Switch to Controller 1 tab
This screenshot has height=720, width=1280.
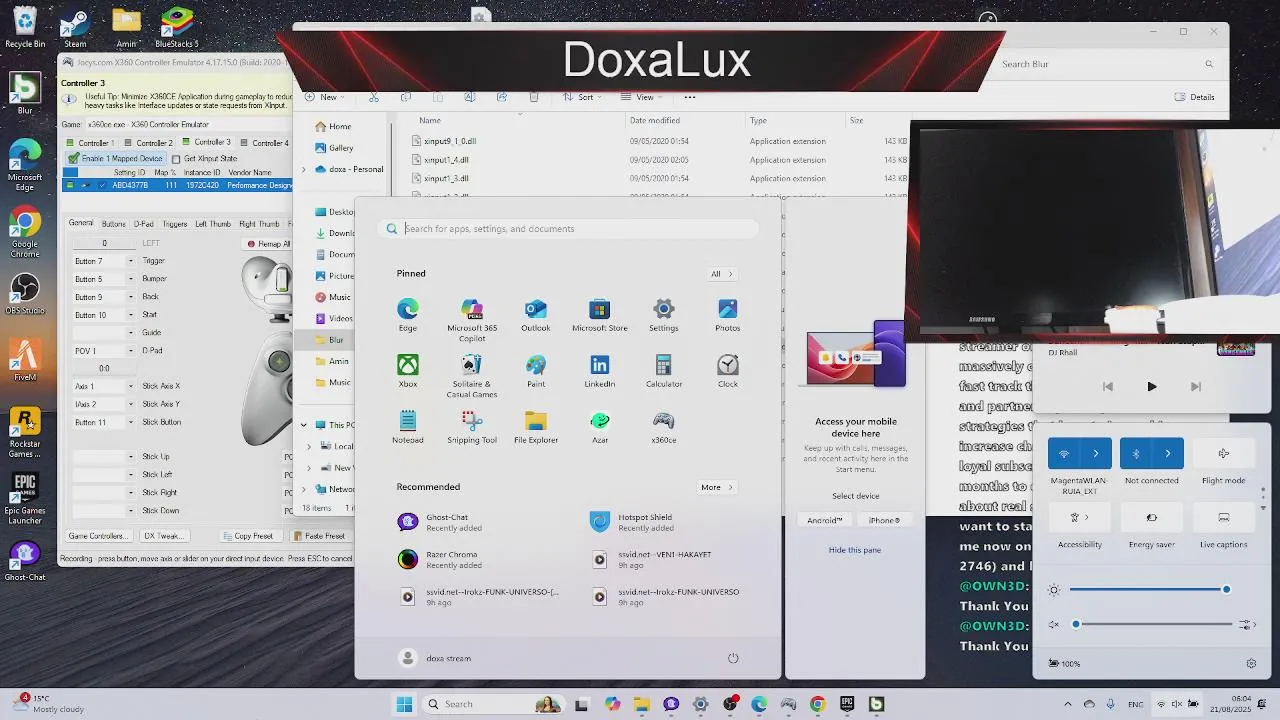click(x=90, y=142)
